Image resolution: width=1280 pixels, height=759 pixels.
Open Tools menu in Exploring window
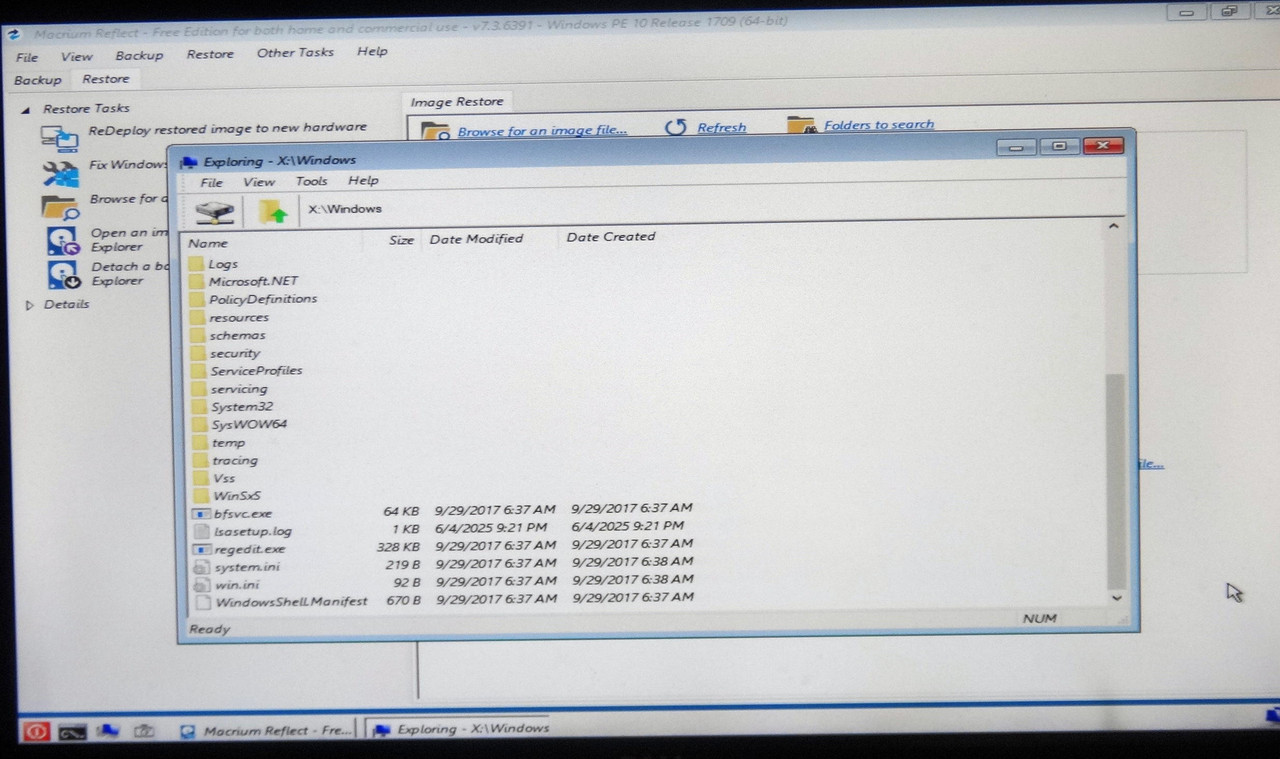click(x=311, y=181)
